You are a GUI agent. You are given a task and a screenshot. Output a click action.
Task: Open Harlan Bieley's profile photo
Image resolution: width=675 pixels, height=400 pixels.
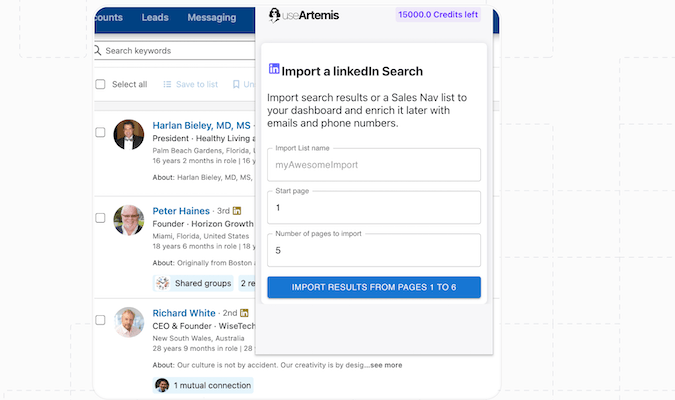(129, 134)
